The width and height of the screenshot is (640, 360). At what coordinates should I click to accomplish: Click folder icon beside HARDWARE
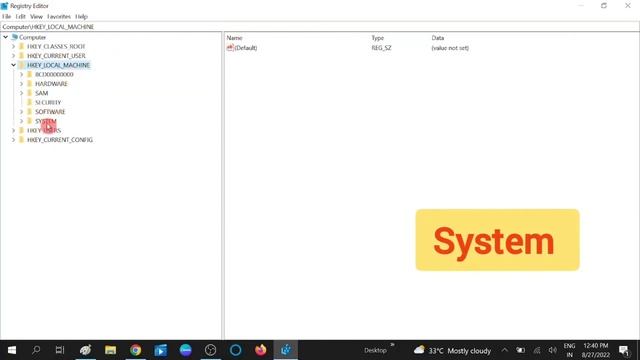click(30, 84)
